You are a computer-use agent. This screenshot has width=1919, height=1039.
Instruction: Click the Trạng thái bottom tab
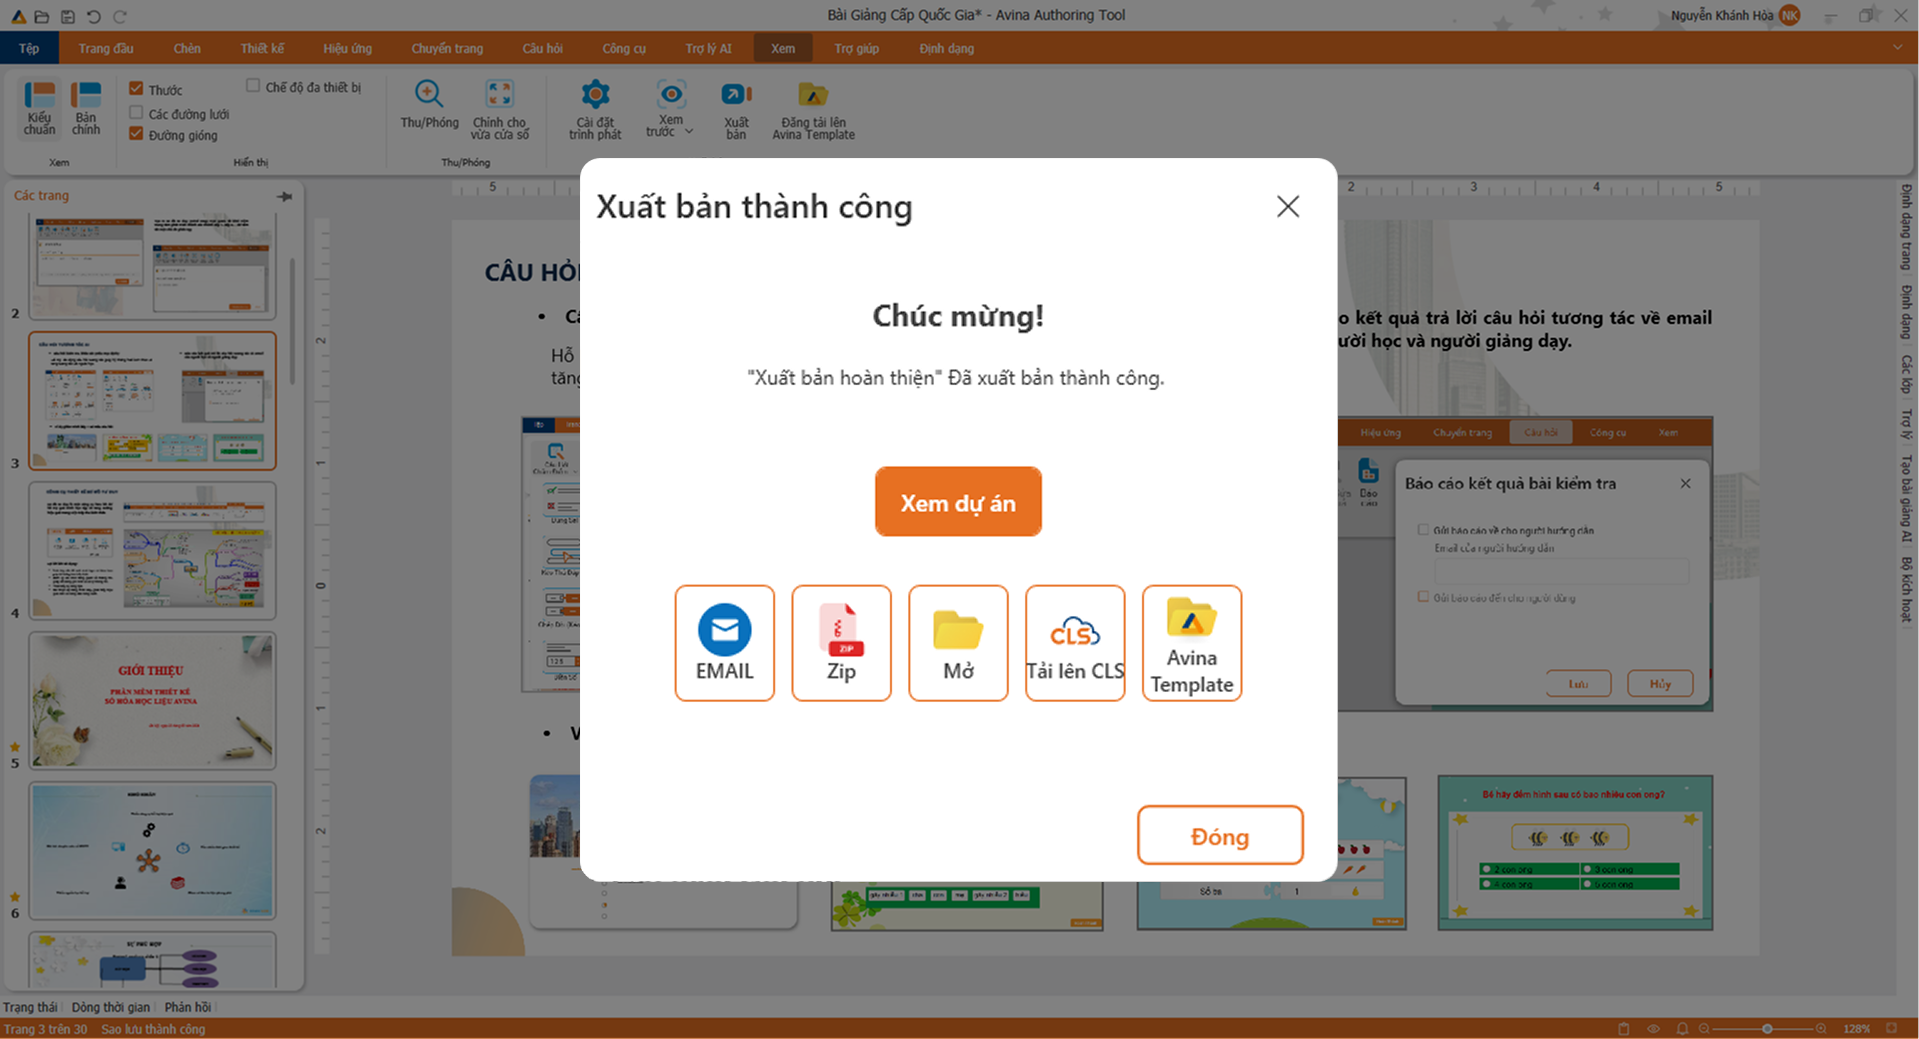30,1007
